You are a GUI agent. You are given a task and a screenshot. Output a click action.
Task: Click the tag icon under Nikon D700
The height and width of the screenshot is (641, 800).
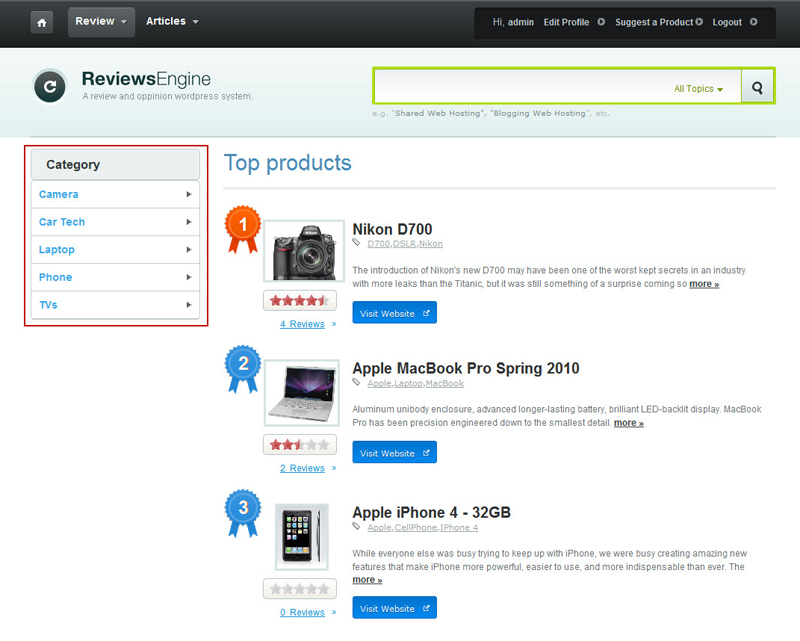tap(357, 242)
